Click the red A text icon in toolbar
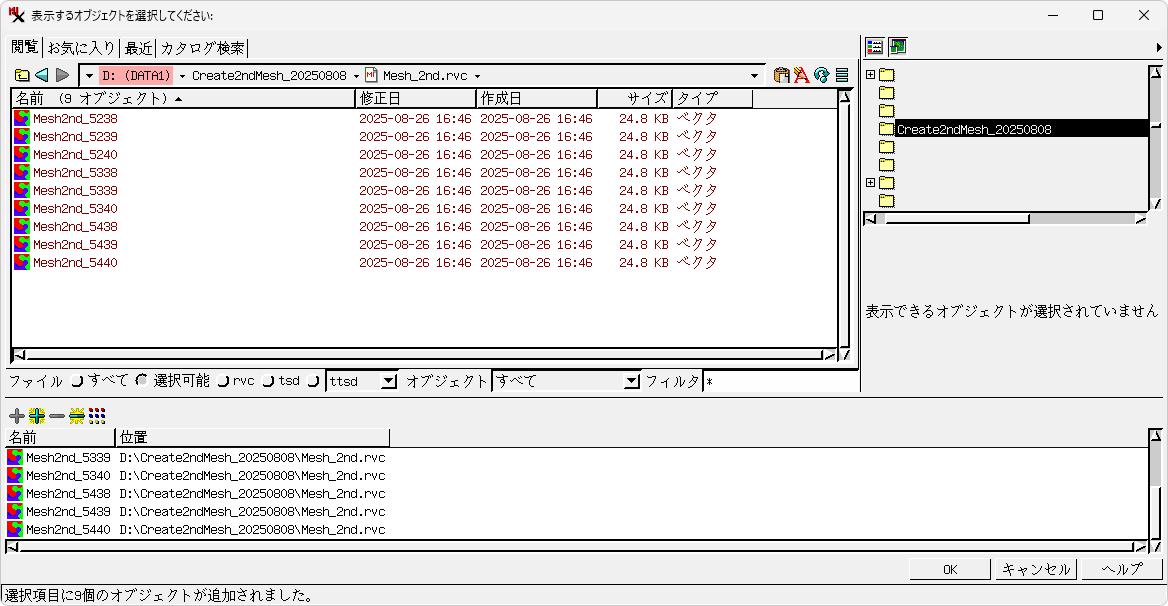The height and width of the screenshot is (606, 1168). pos(802,75)
